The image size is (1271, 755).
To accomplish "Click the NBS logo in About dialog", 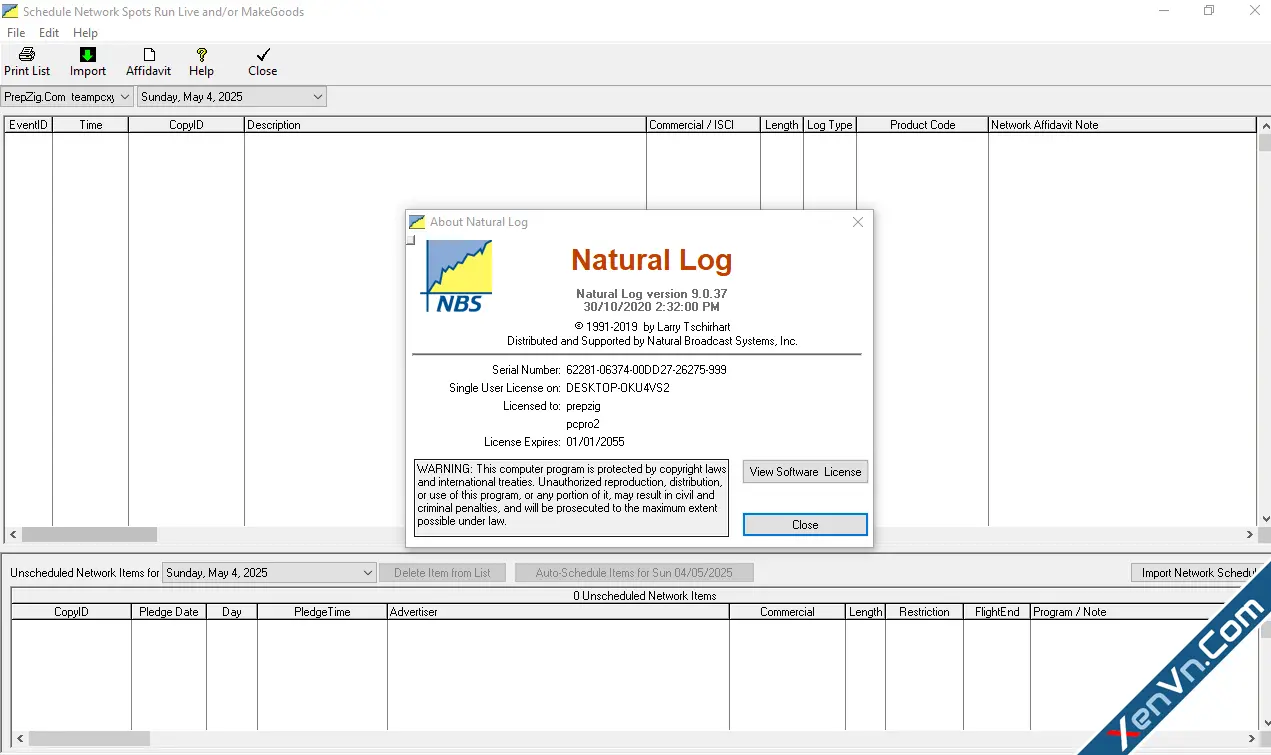I will [x=457, y=277].
